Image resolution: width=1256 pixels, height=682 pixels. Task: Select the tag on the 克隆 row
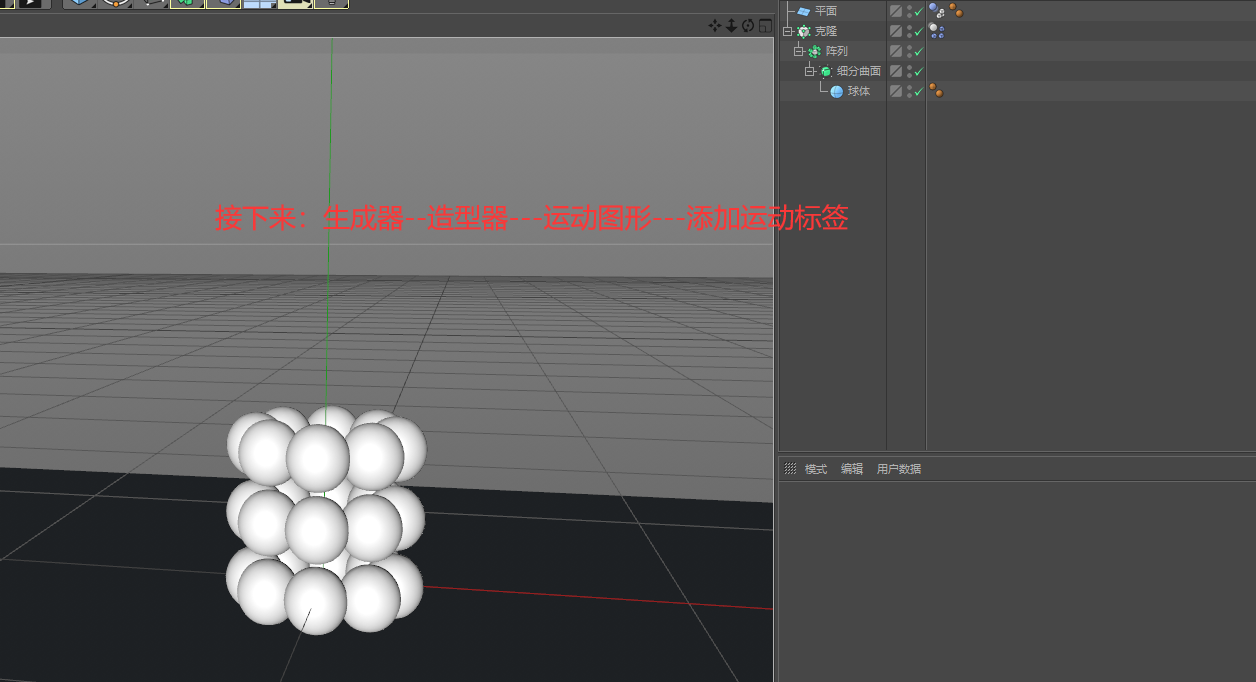[x=937, y=31]
